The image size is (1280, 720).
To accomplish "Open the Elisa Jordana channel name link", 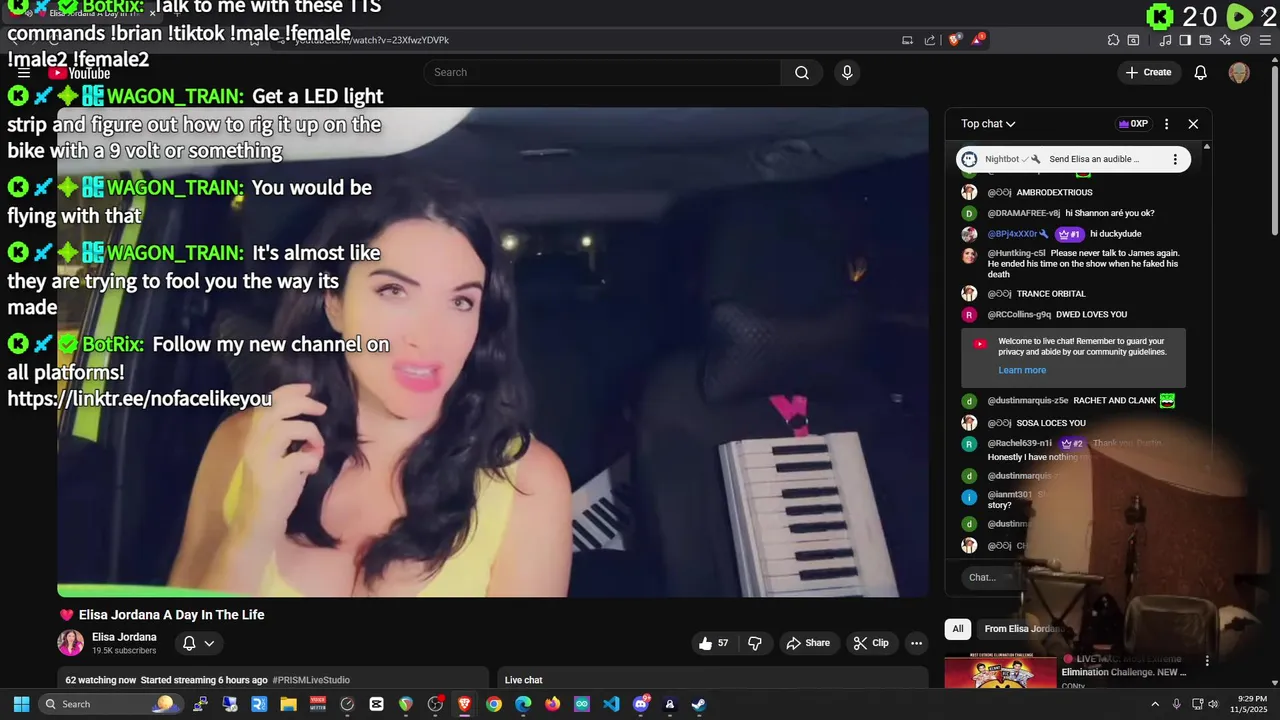I will (x=124, y=637).
